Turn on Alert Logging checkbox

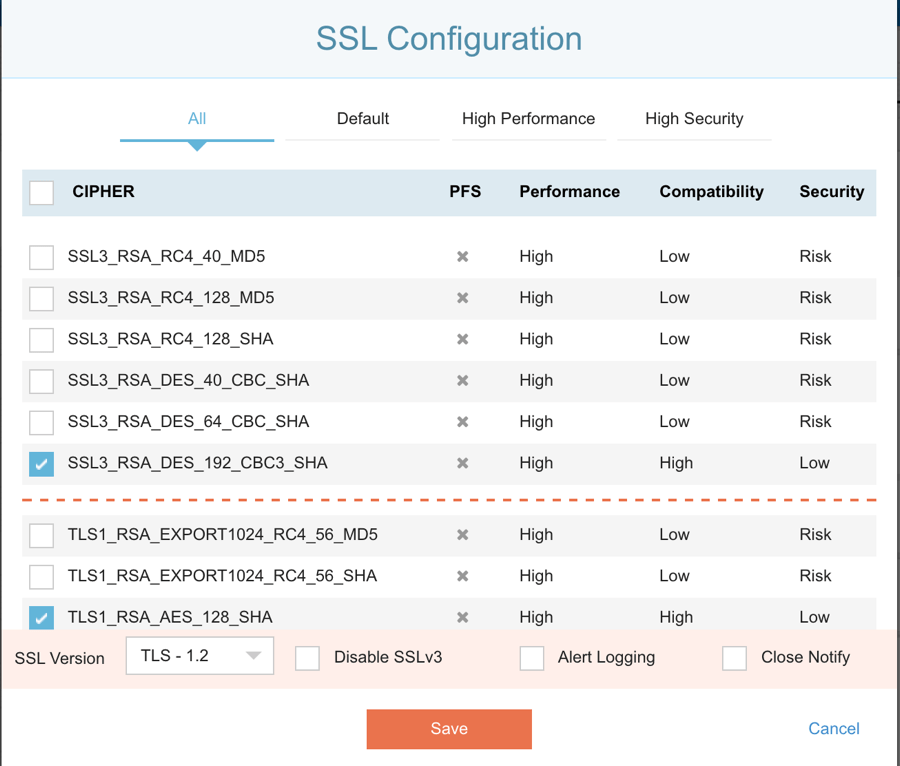532,658
